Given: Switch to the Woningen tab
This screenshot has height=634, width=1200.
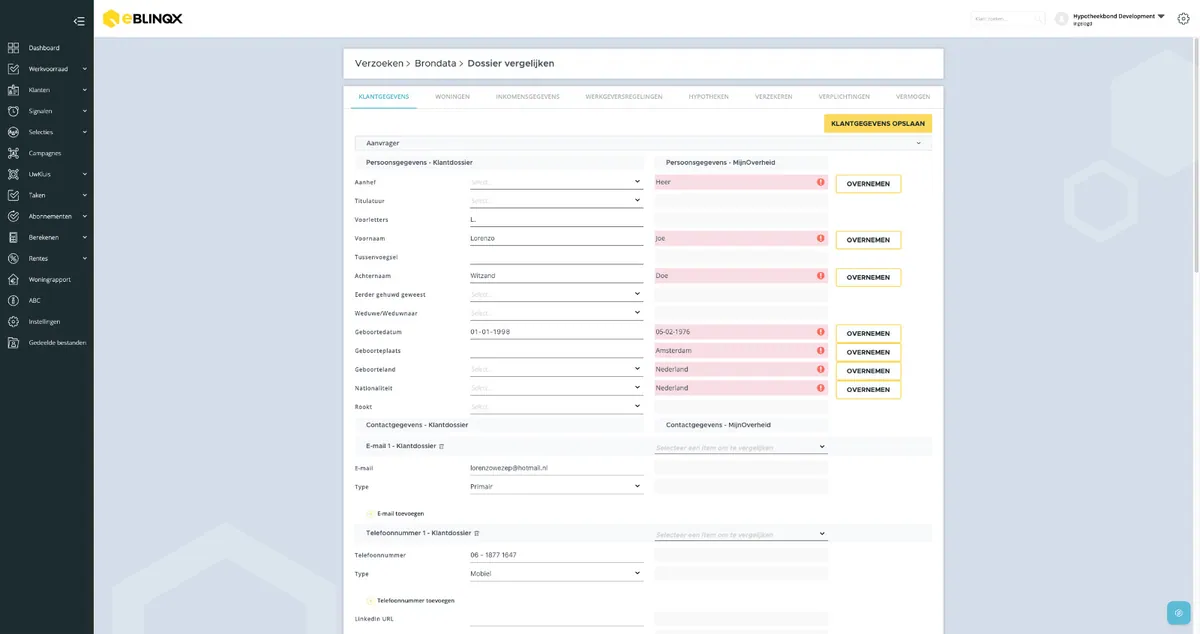Looking at the screenshot, I should click(452, 96).
